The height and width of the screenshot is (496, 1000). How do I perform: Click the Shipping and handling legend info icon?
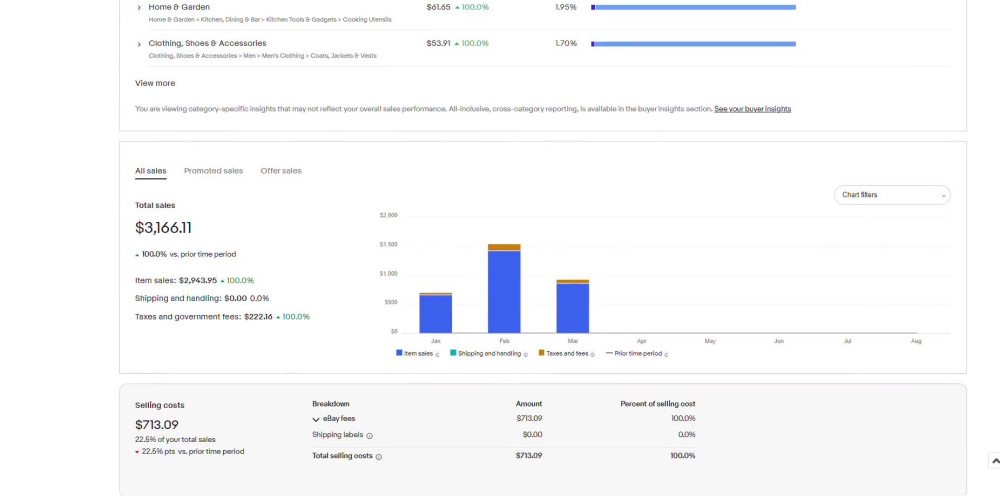526,354
